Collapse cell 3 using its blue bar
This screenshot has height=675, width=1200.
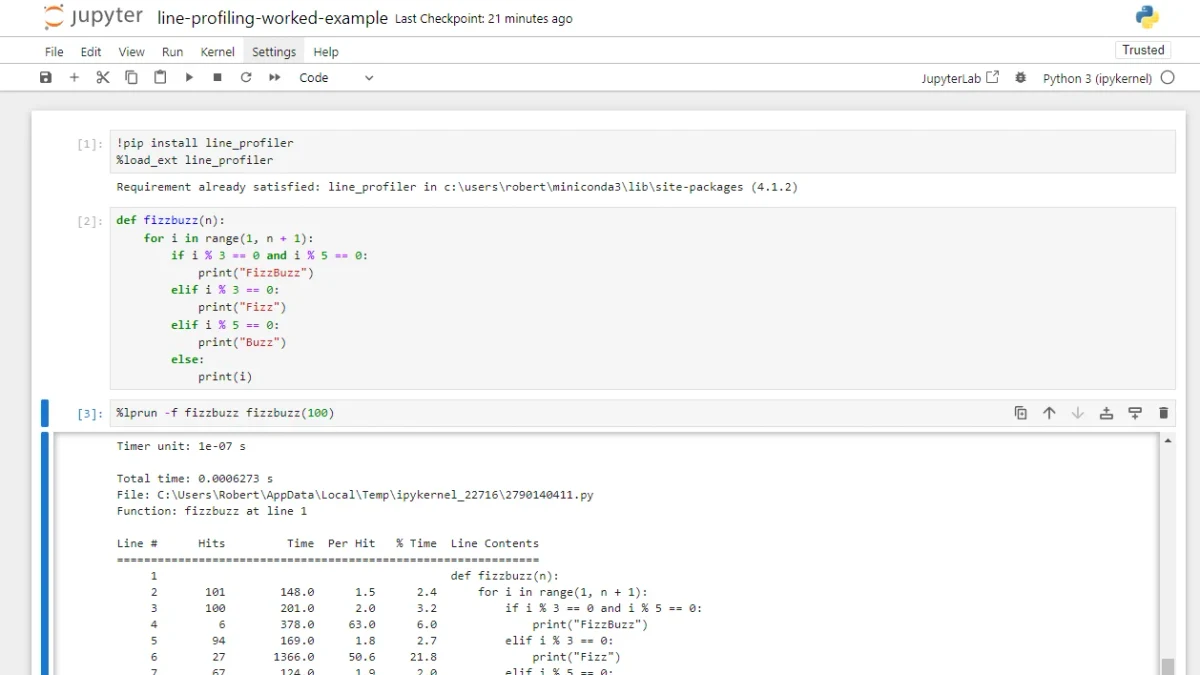(x=45, y=413)
